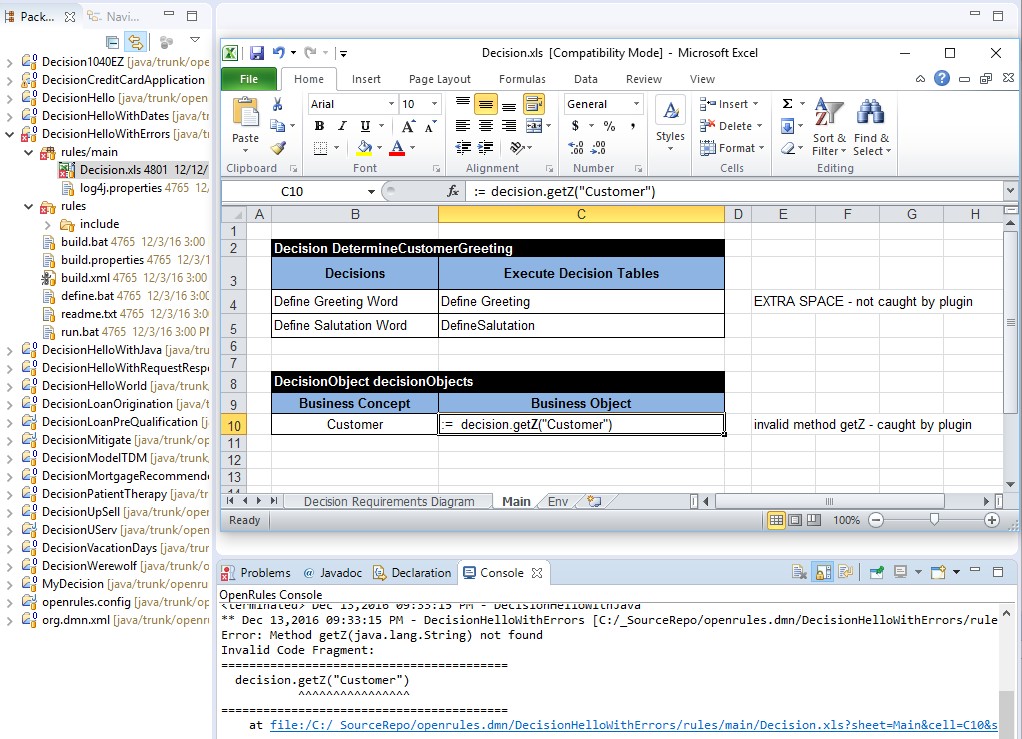Click the red Font Color swatch
The image size is (1022, 739).
[397, 148]
